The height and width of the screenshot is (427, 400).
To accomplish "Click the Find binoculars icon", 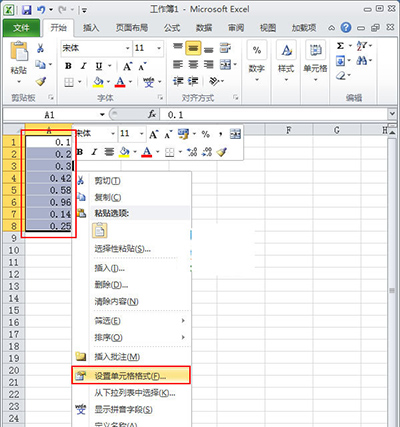I will (362, 61).
